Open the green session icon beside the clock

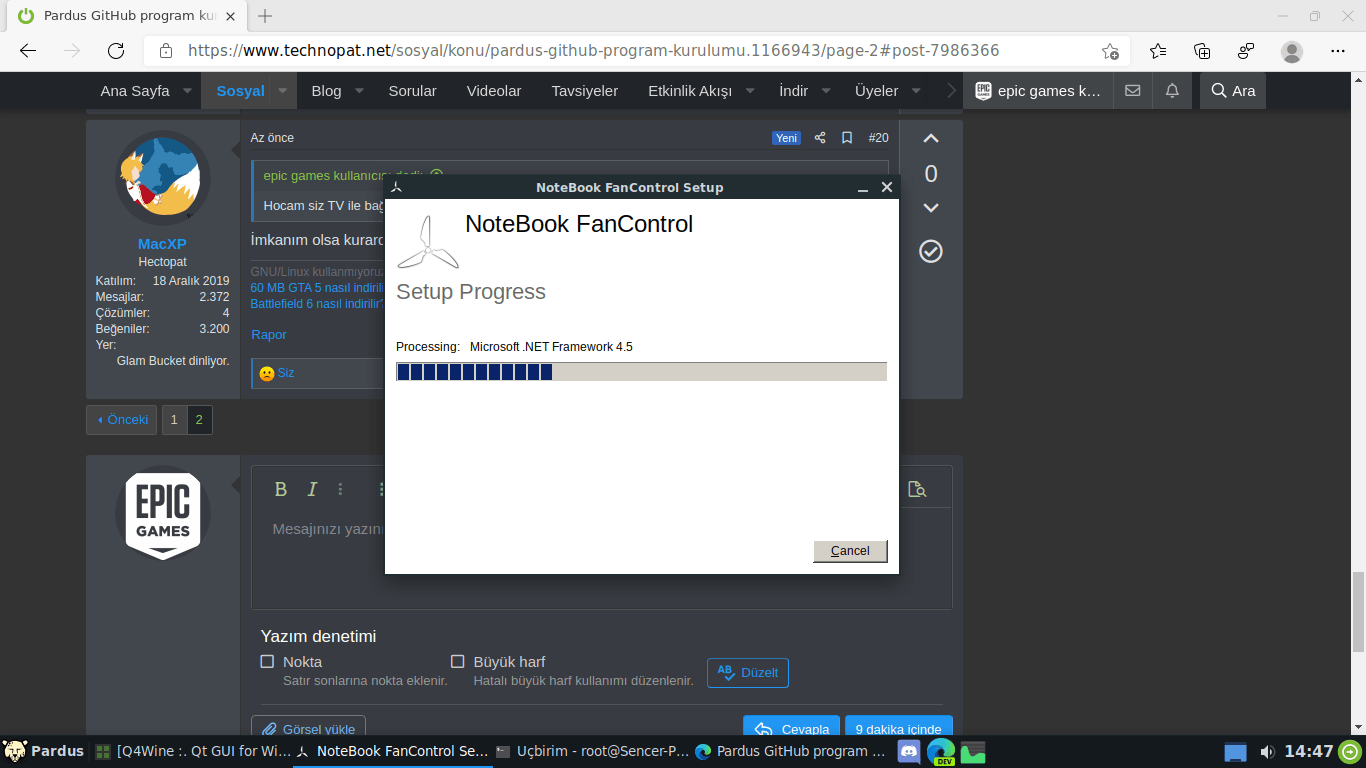(1350, 752)
